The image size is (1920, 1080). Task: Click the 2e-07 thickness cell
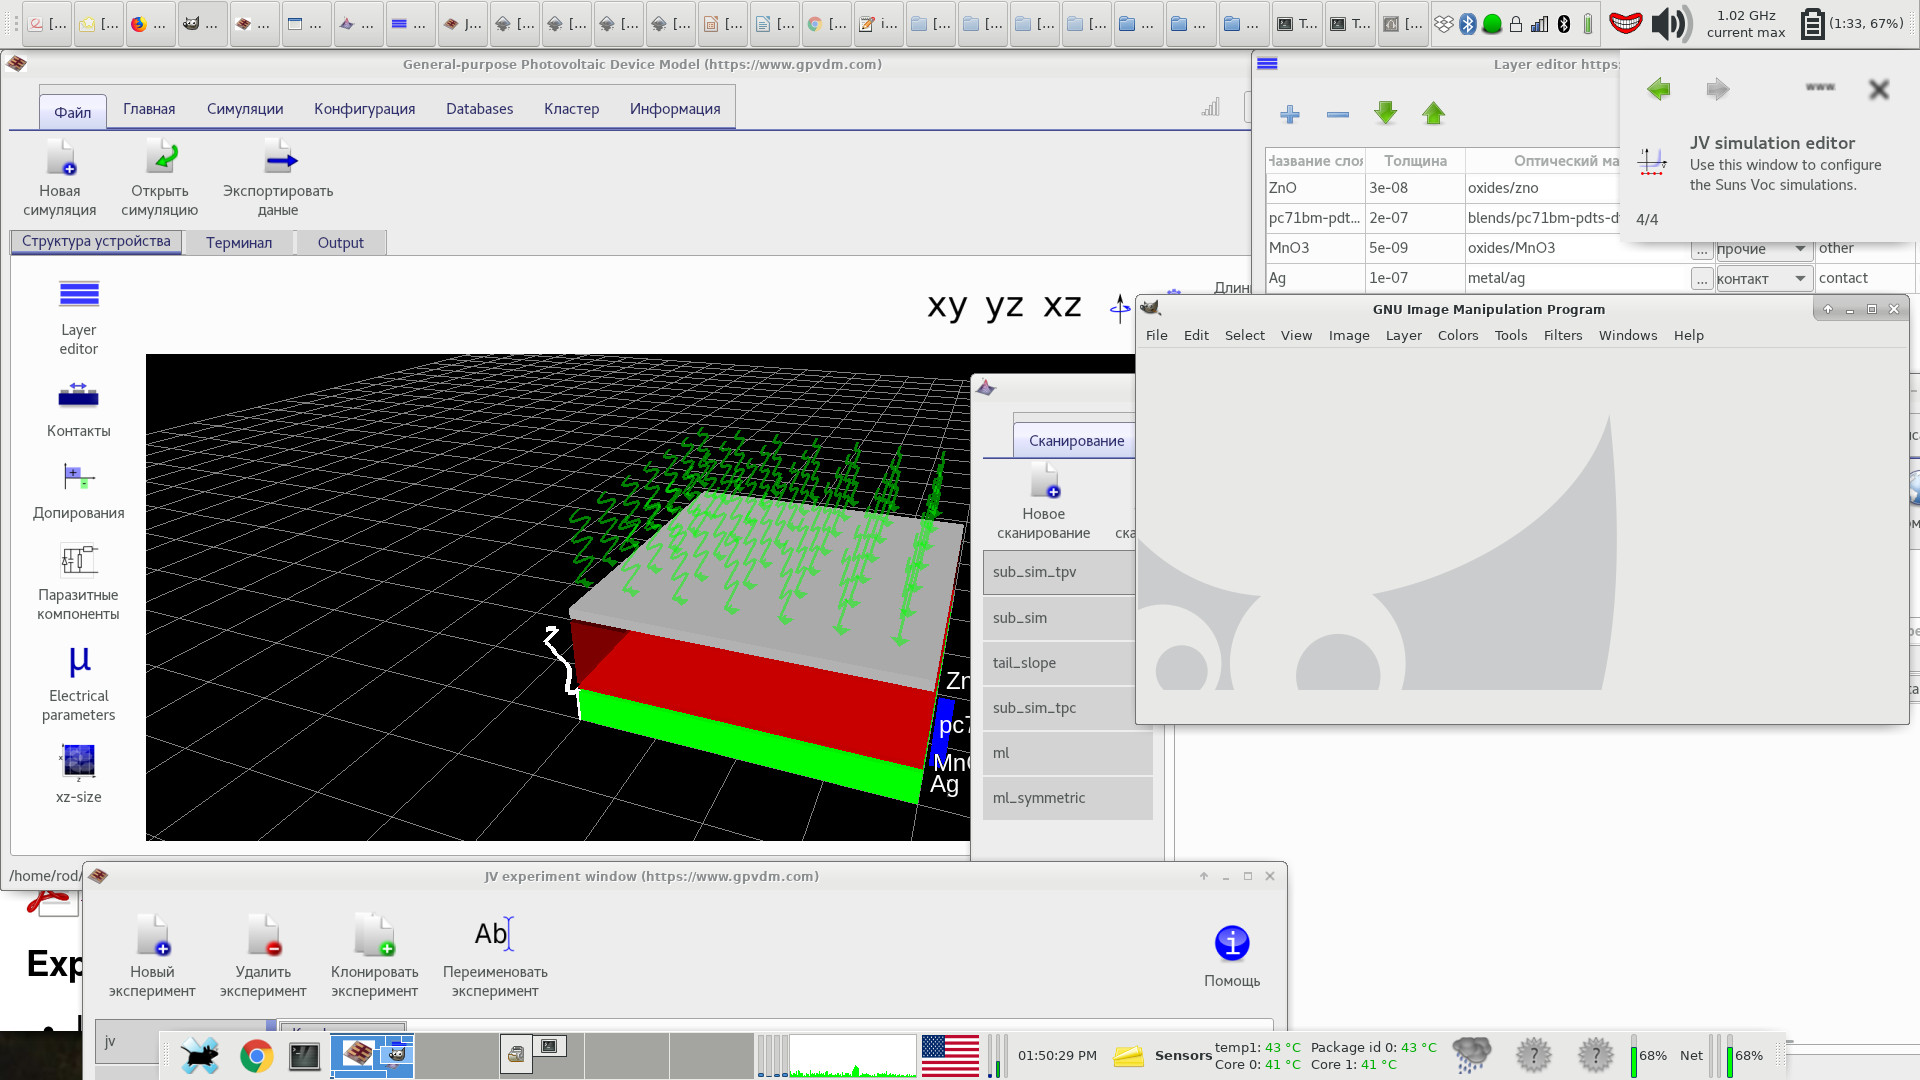(1414, 218)
